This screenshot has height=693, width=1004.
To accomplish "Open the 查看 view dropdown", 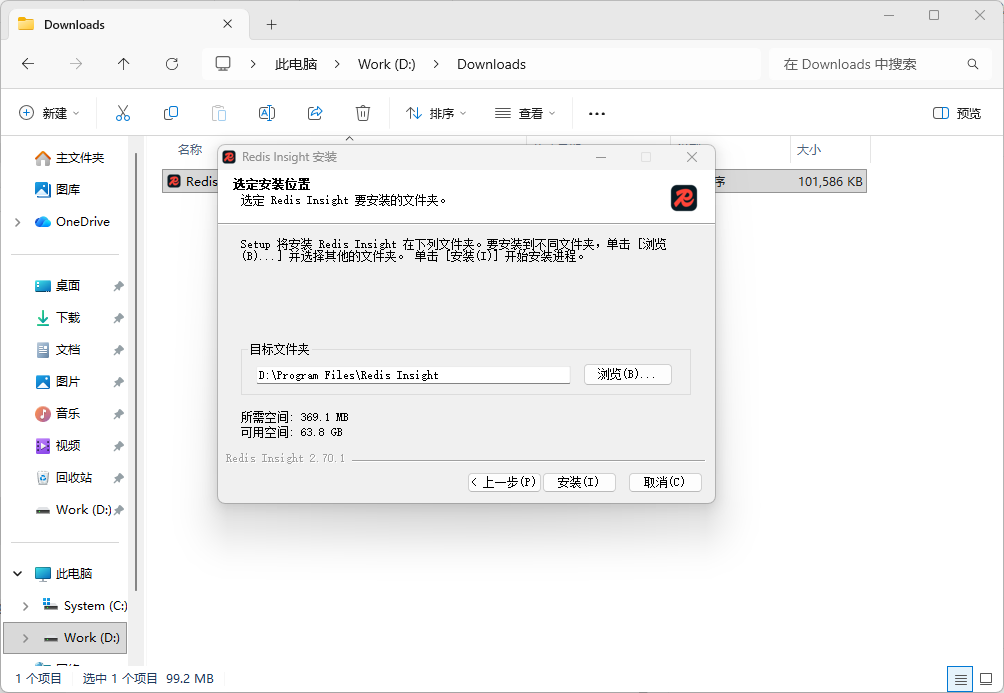I will click(525, 113).
